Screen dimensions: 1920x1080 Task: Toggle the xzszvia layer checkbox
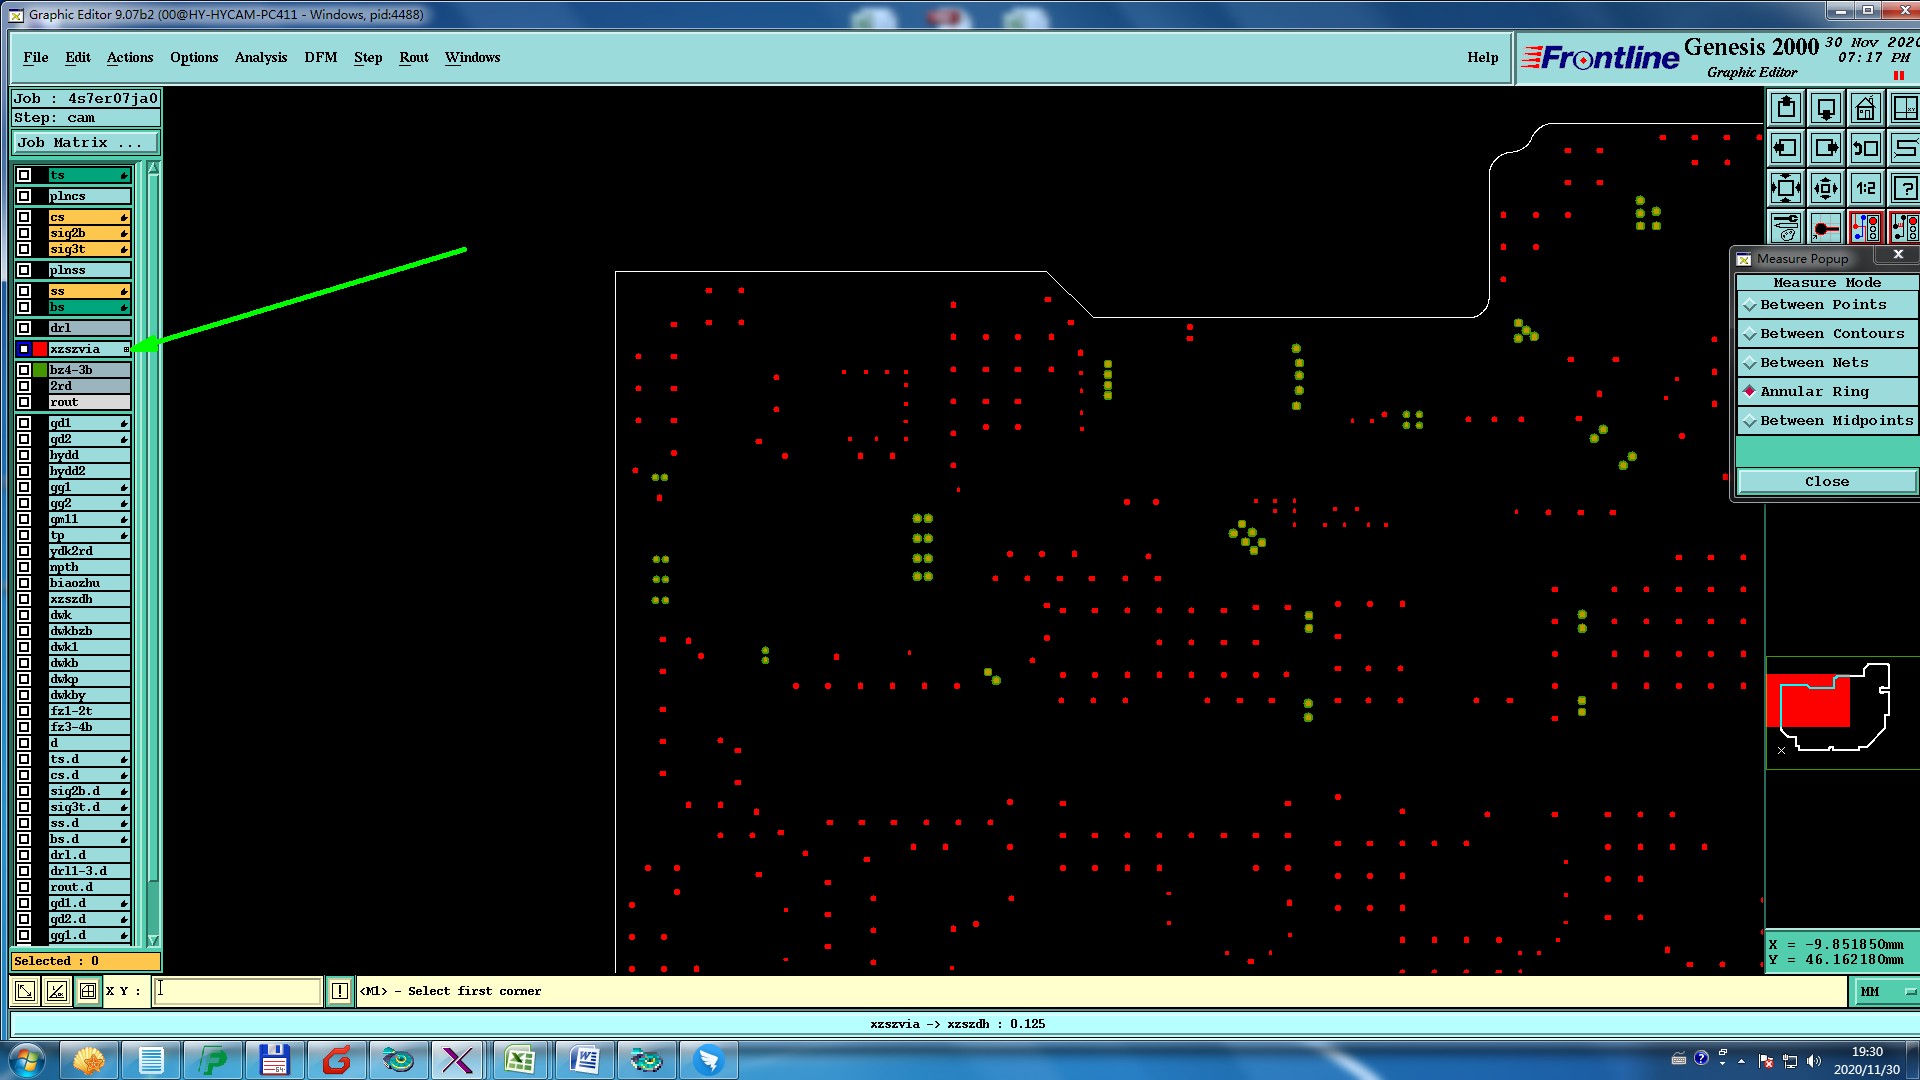[x=24, y=349]
